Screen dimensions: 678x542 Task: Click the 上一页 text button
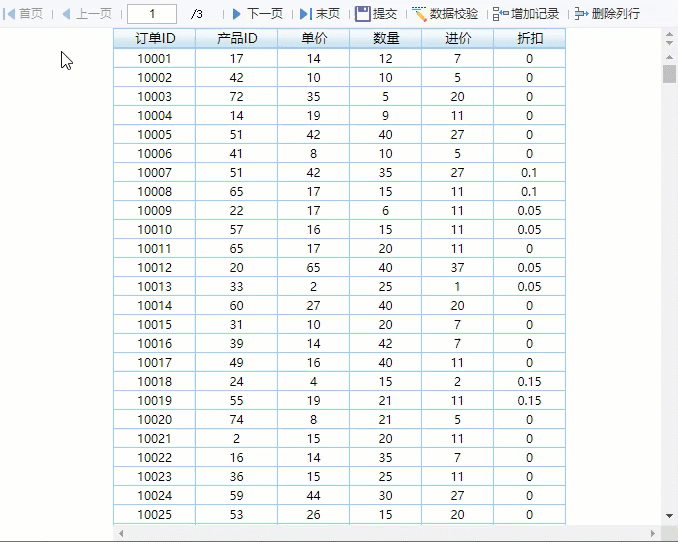[93, 14]
